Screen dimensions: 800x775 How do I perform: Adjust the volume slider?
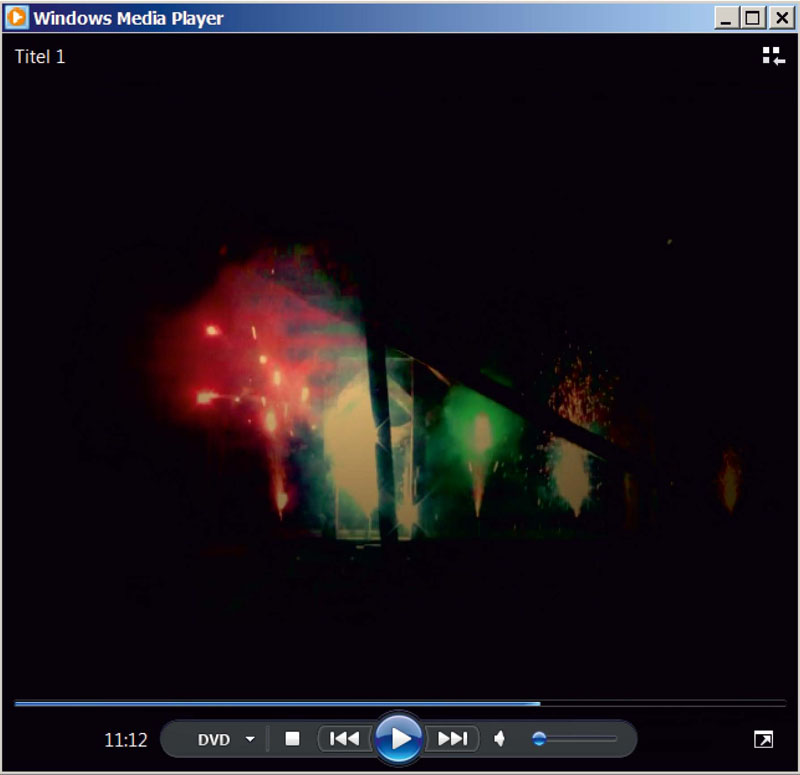click(x=574, y=738)
